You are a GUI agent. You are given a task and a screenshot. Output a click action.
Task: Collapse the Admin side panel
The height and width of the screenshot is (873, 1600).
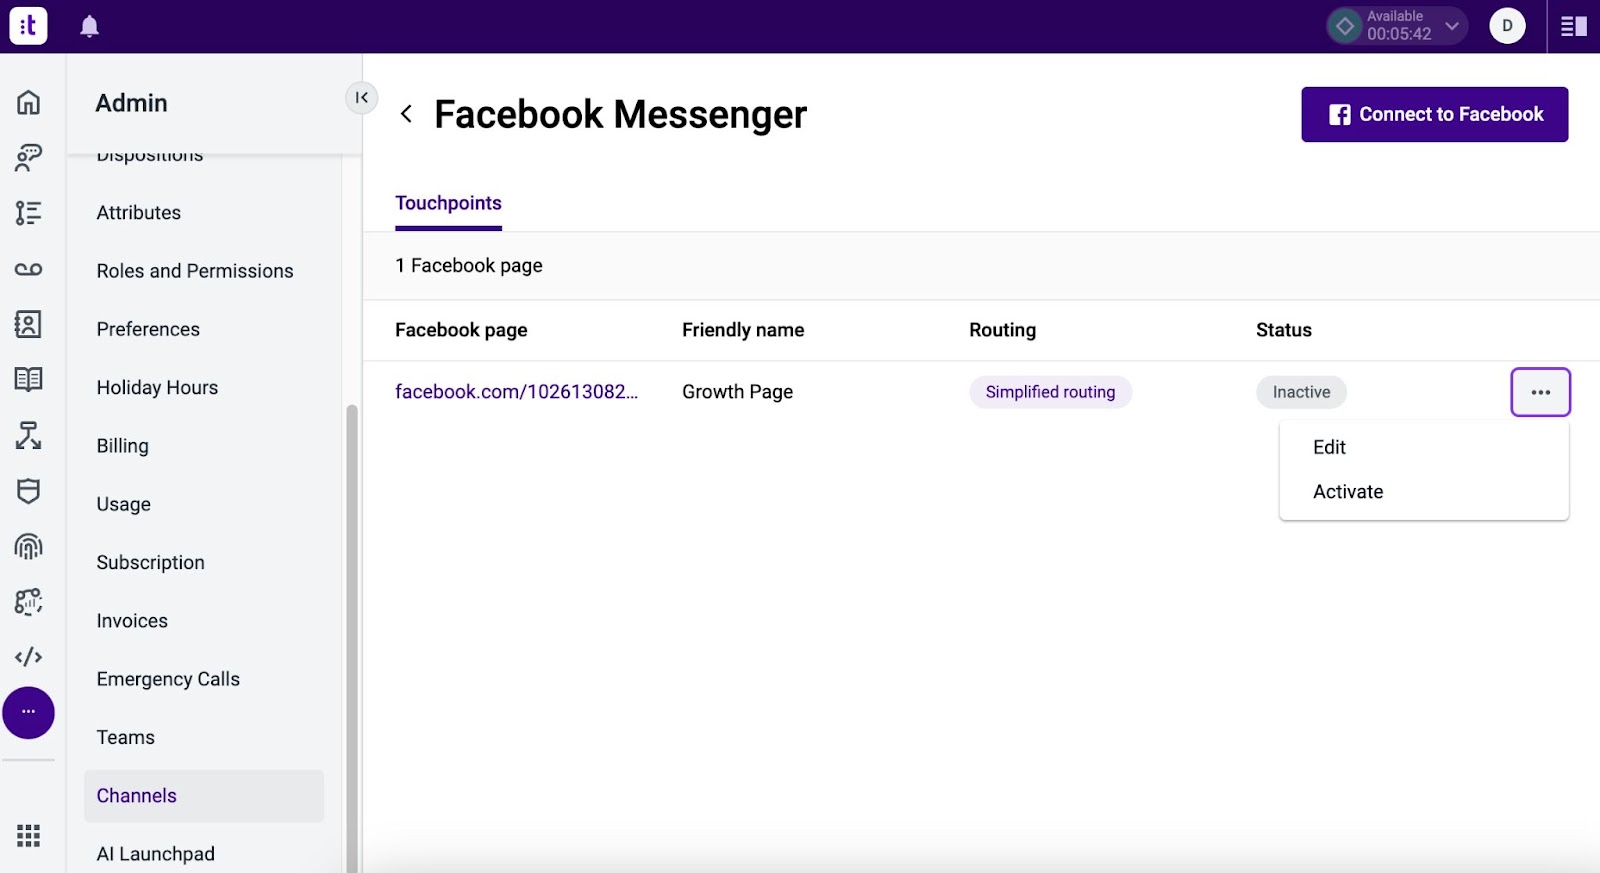point(361,97)
